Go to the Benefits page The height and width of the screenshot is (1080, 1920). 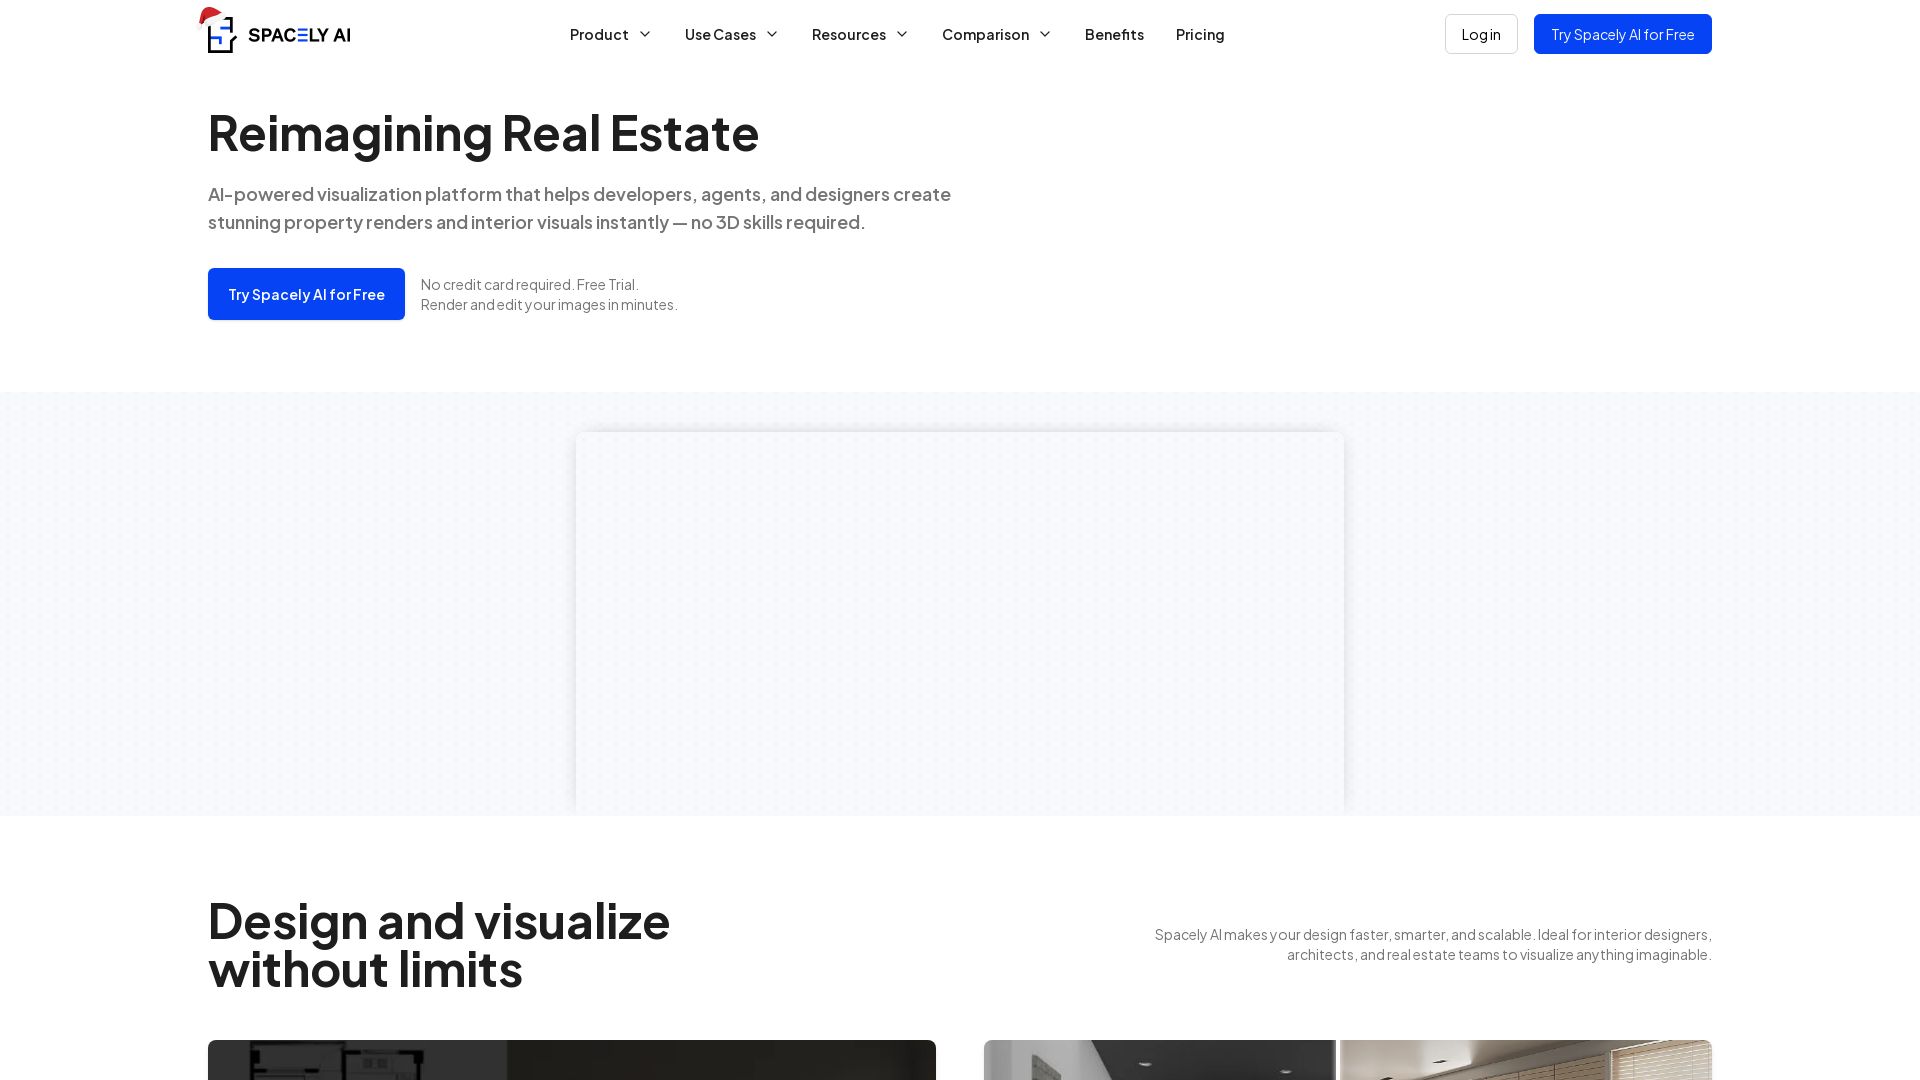click(x=1114, y=34)
